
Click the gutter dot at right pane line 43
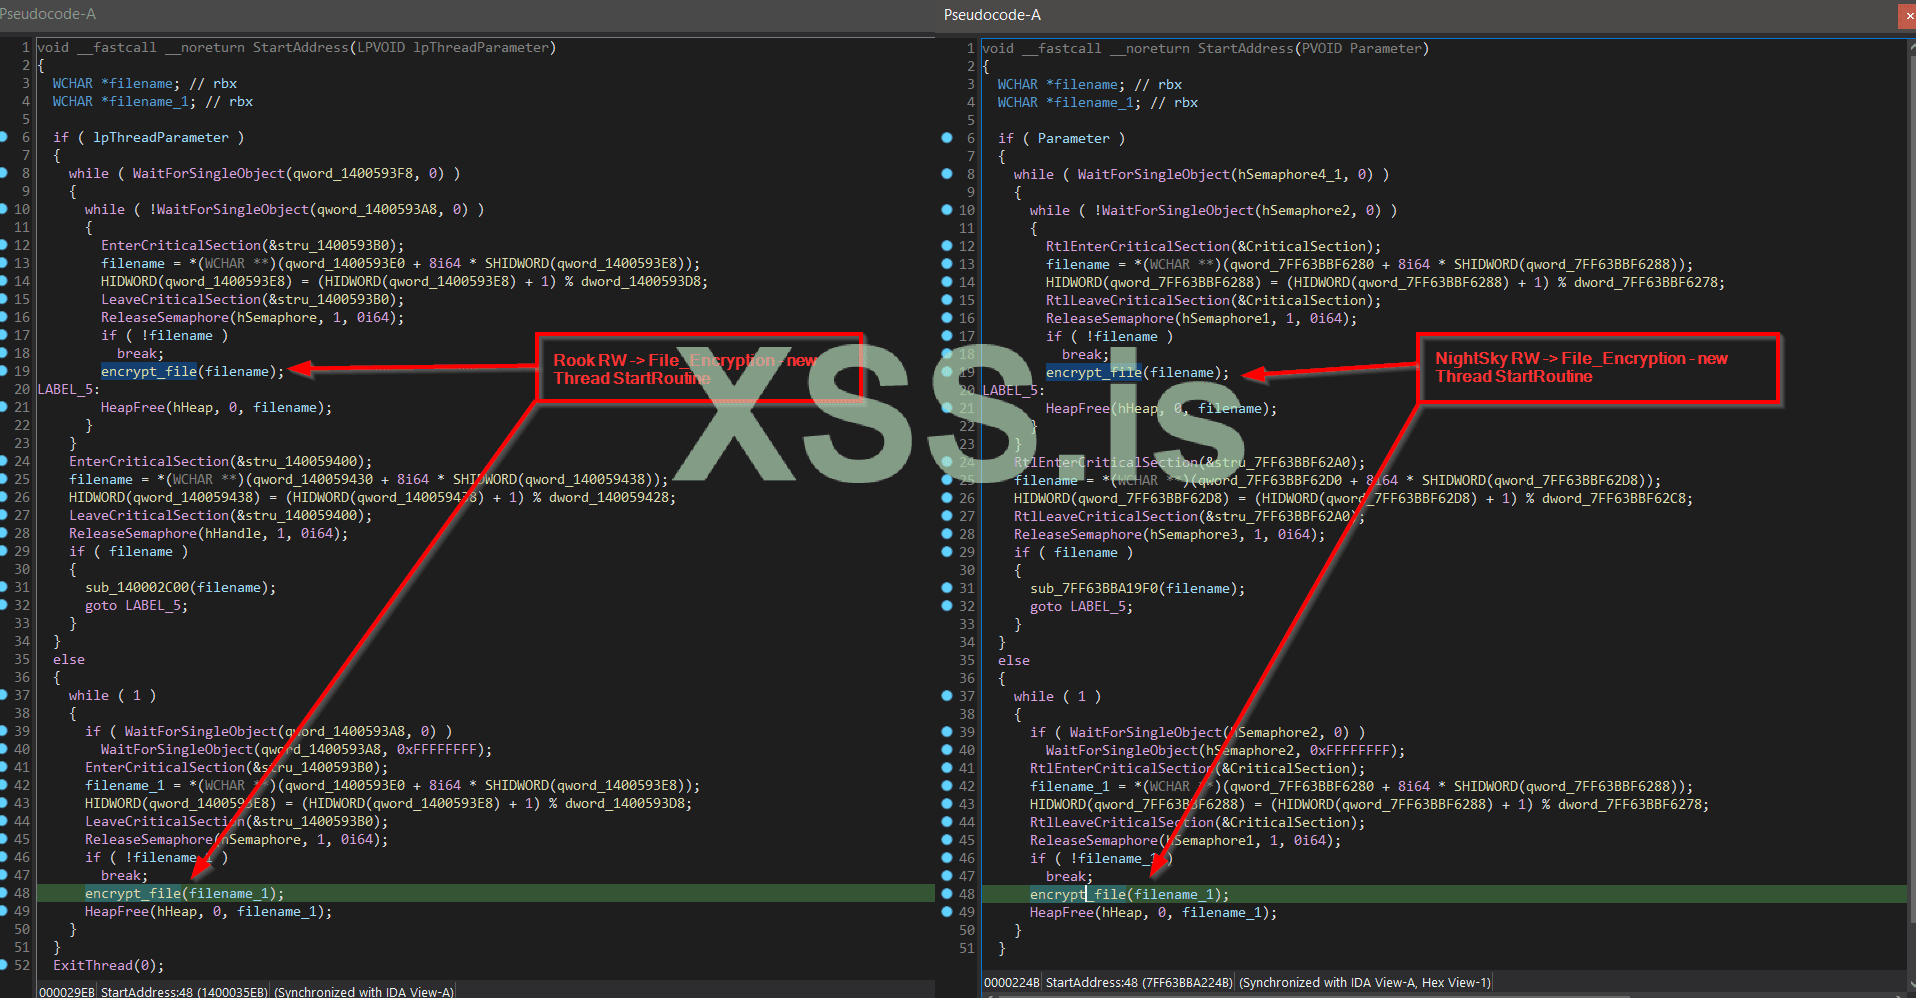(947, 804)
